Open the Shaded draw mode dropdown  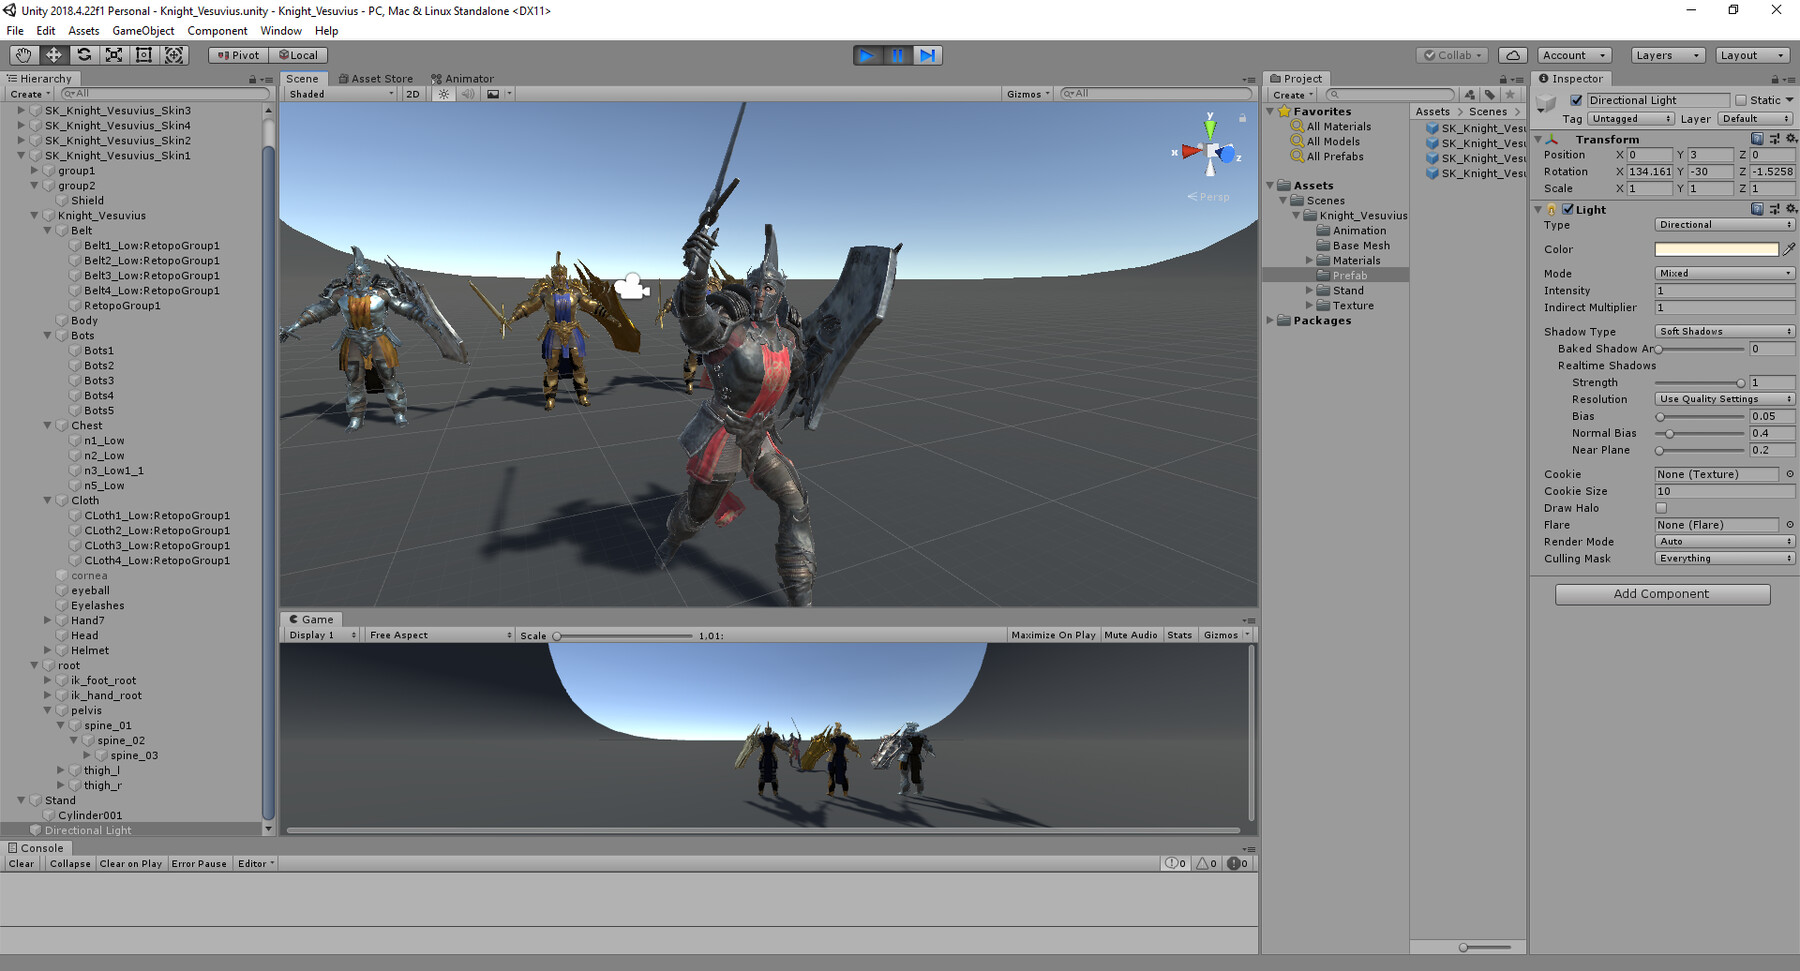[x=341, y=94]
